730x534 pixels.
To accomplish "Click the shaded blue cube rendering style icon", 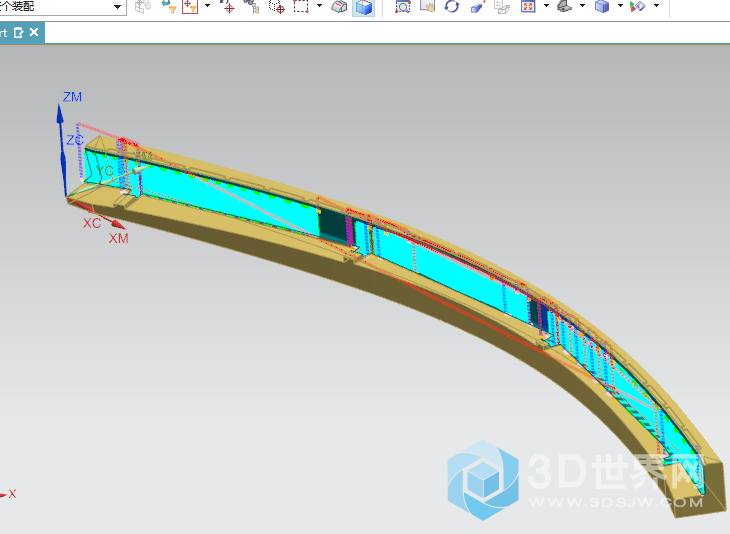I will 602,7.
